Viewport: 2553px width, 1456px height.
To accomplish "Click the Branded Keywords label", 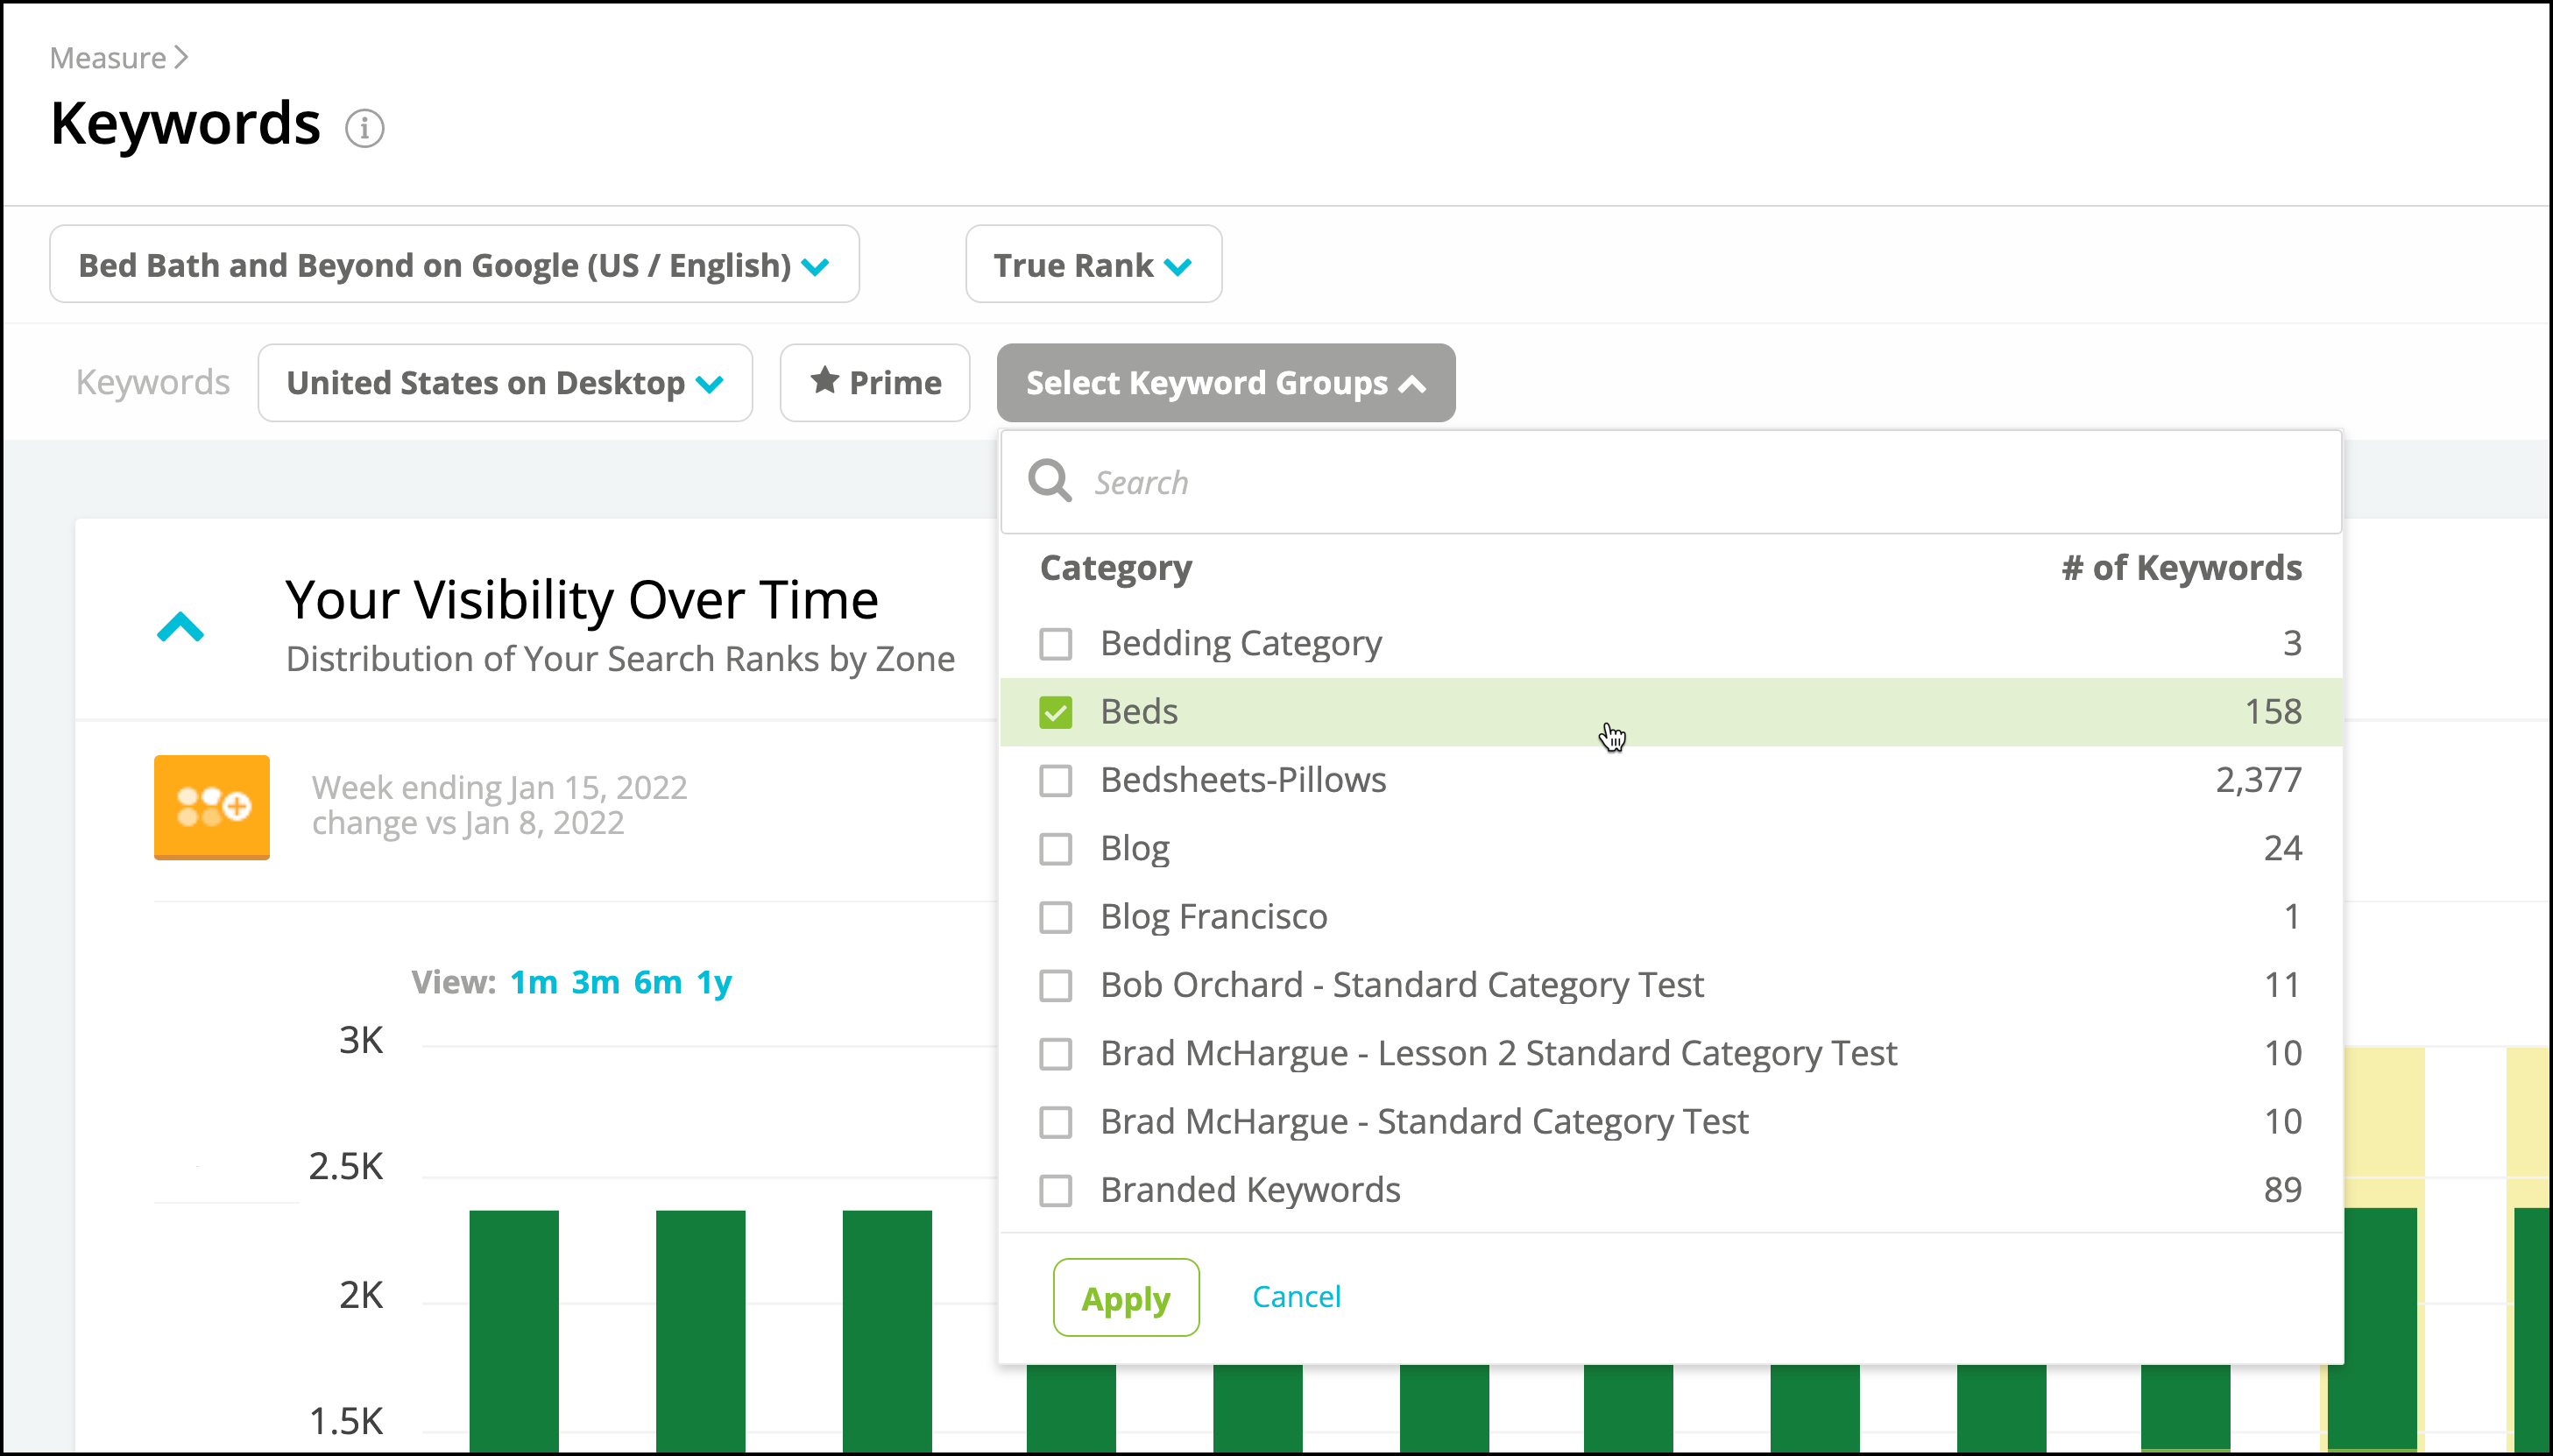I will point(1250,1190).
